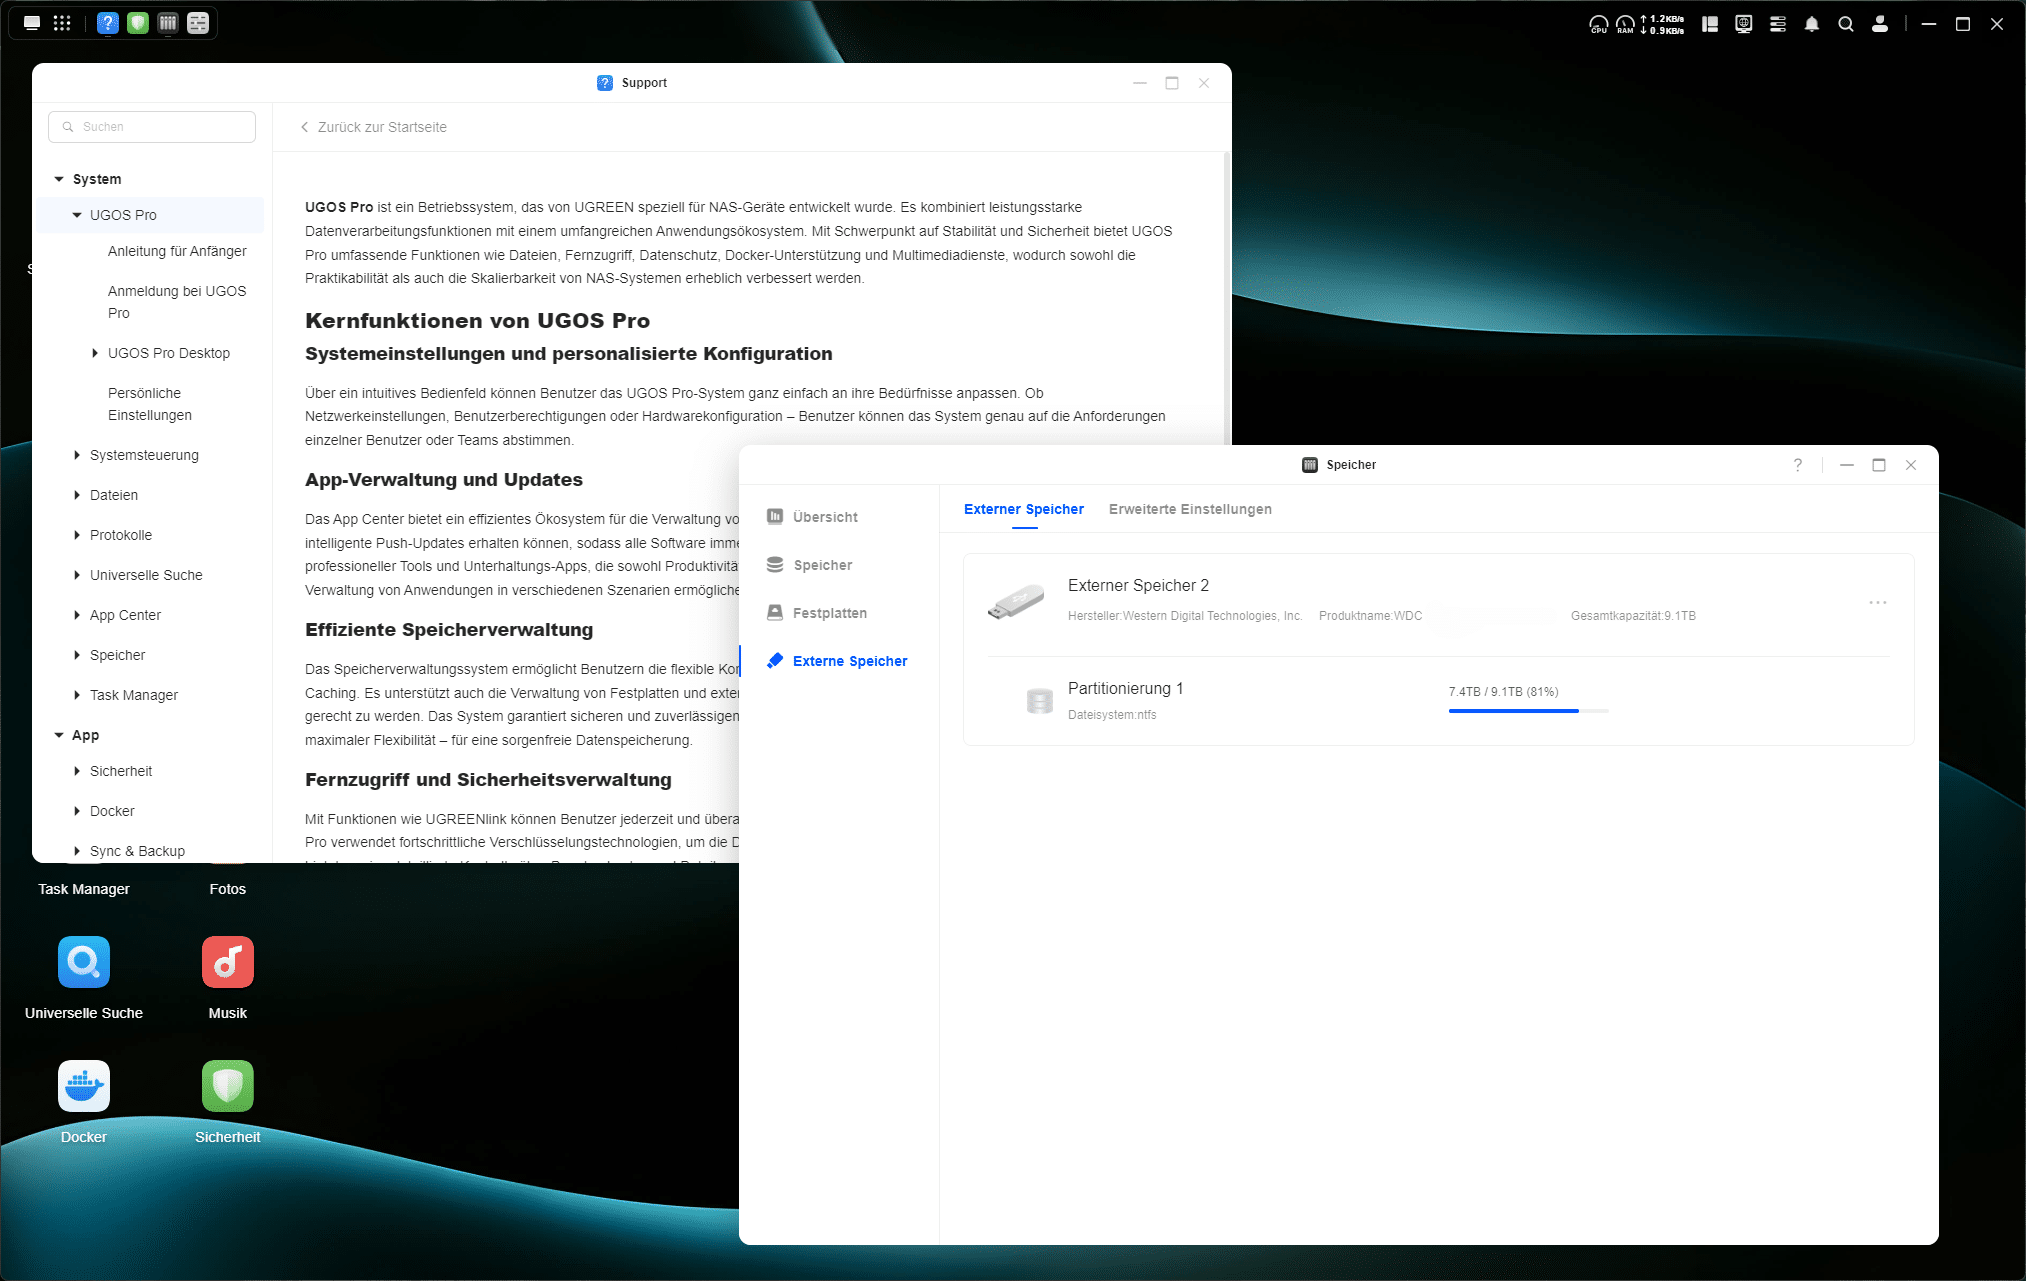The width and height of the screenshot is (2026, 1281).
Task: Switch to Erweiterte Einstellungen tab
Action: pos(1190,509)
